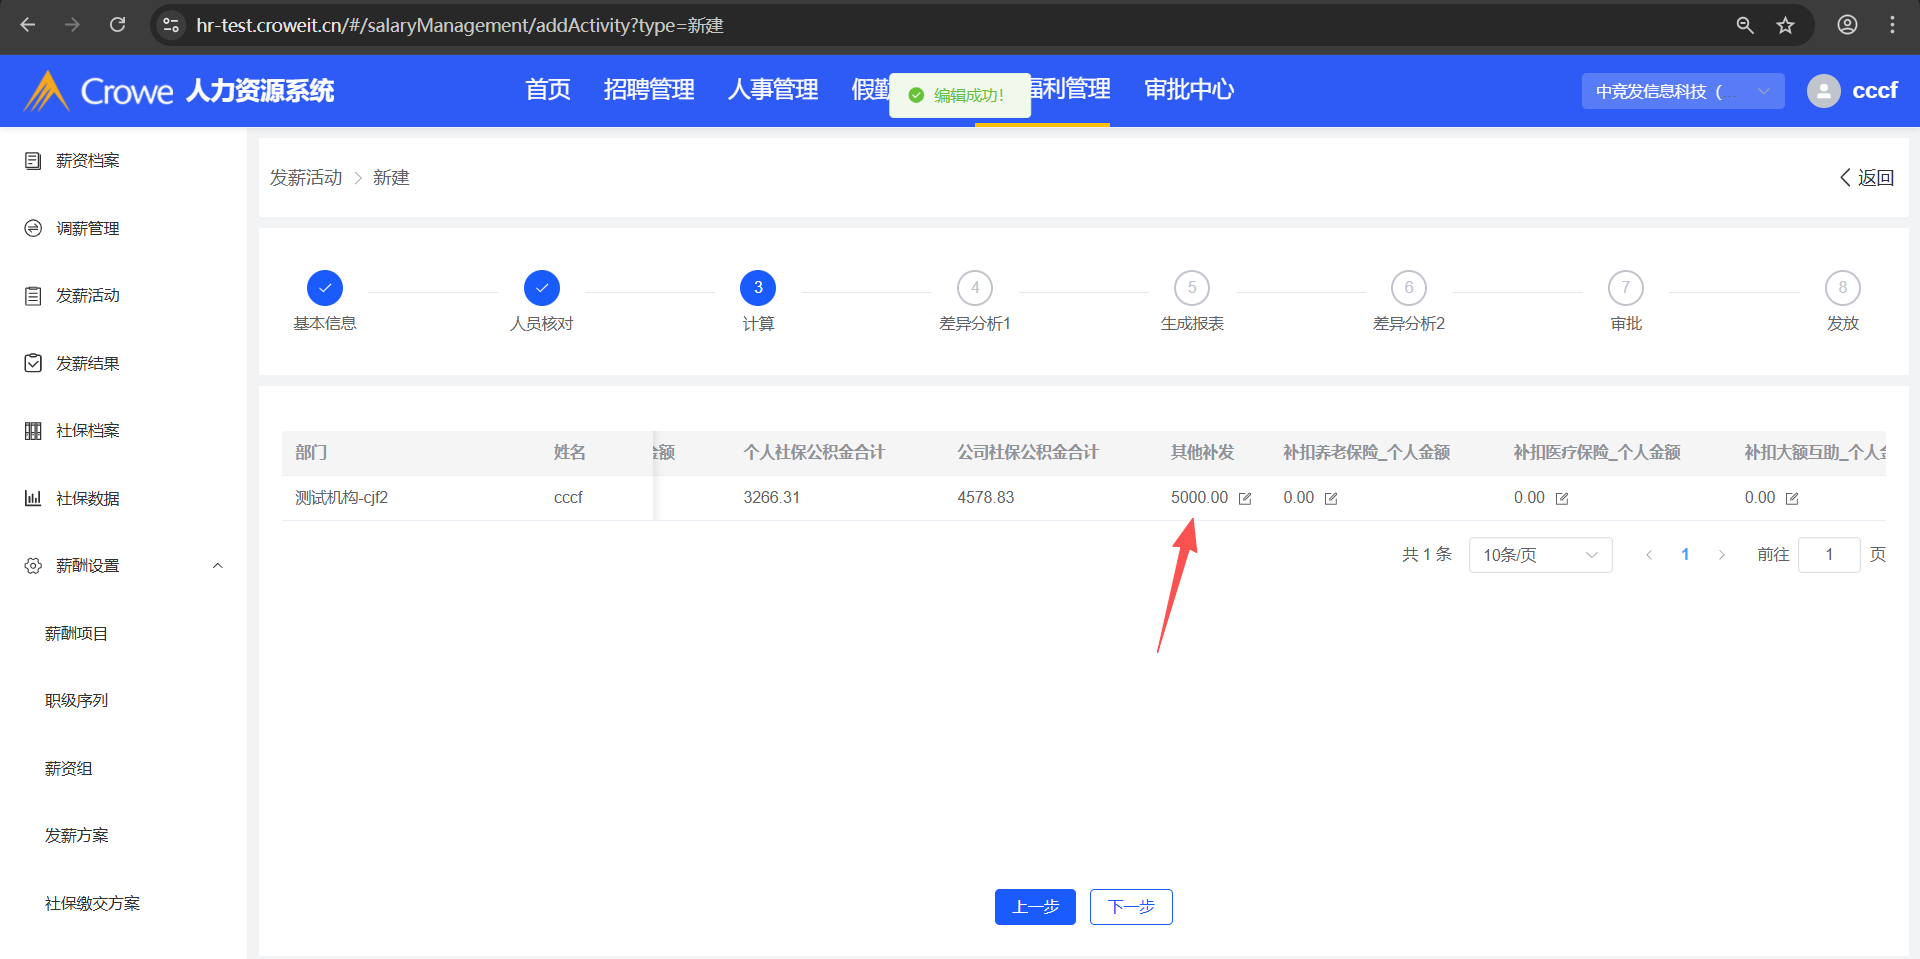Open the 10条/页 page size dropdown

coord(1540,555)
